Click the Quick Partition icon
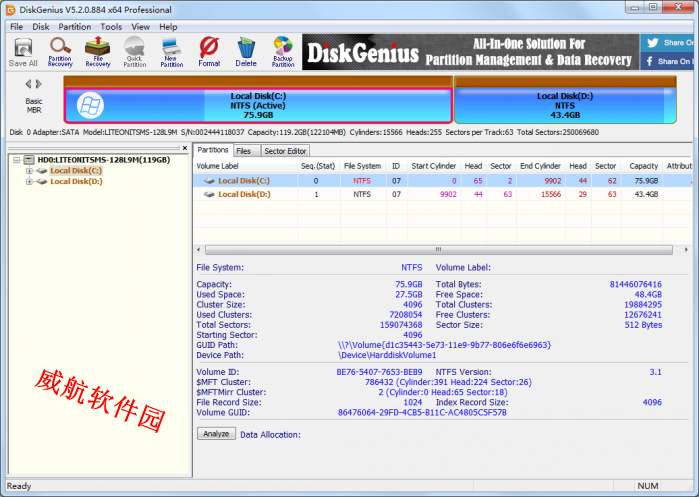The image size is (699, 497). coord(134,51)
